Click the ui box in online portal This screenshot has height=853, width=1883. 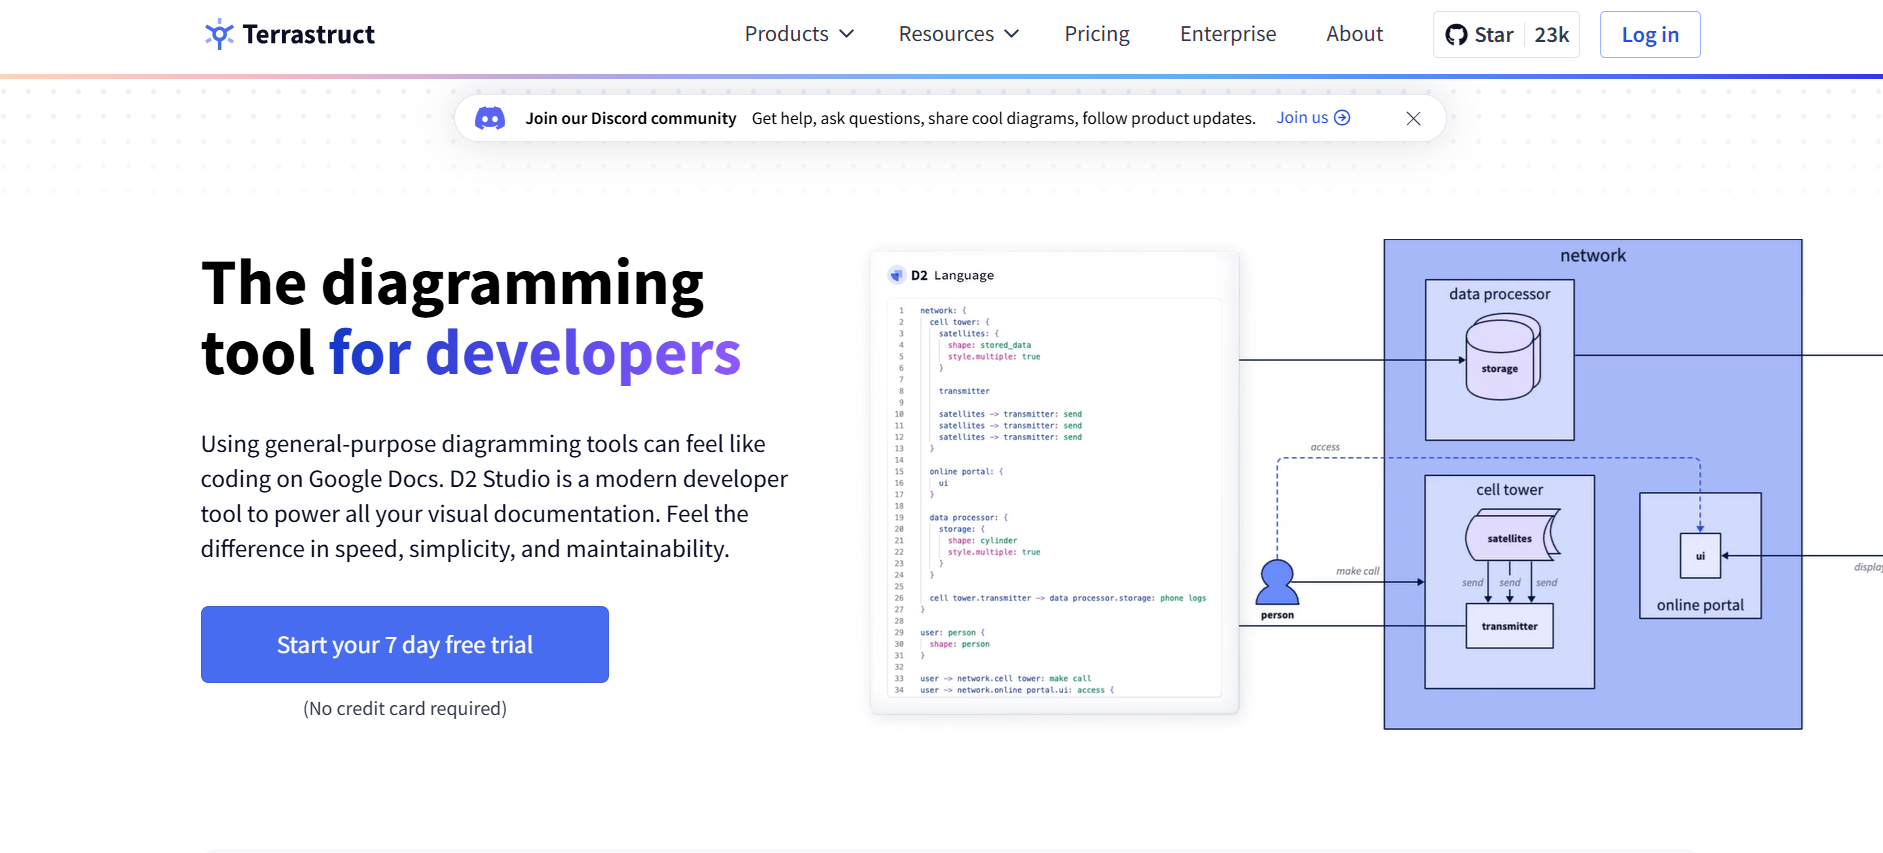[1700, 556]
